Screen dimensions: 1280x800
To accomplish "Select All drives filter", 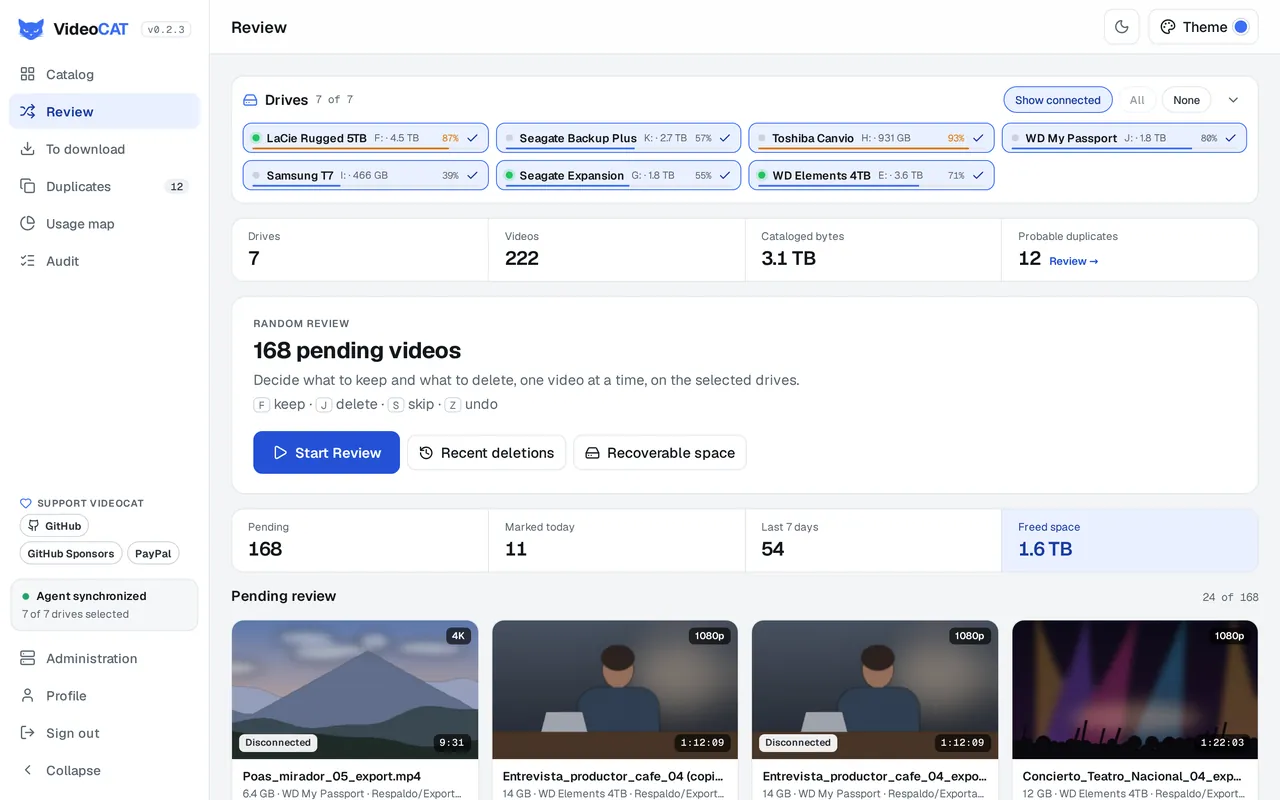I will [x=1137, y=100].
